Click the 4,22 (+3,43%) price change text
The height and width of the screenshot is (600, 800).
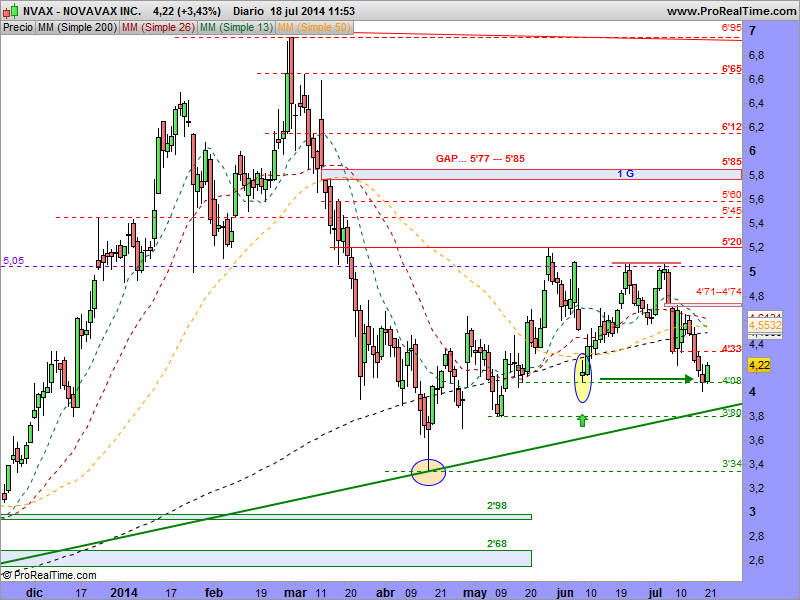point(187,11)
